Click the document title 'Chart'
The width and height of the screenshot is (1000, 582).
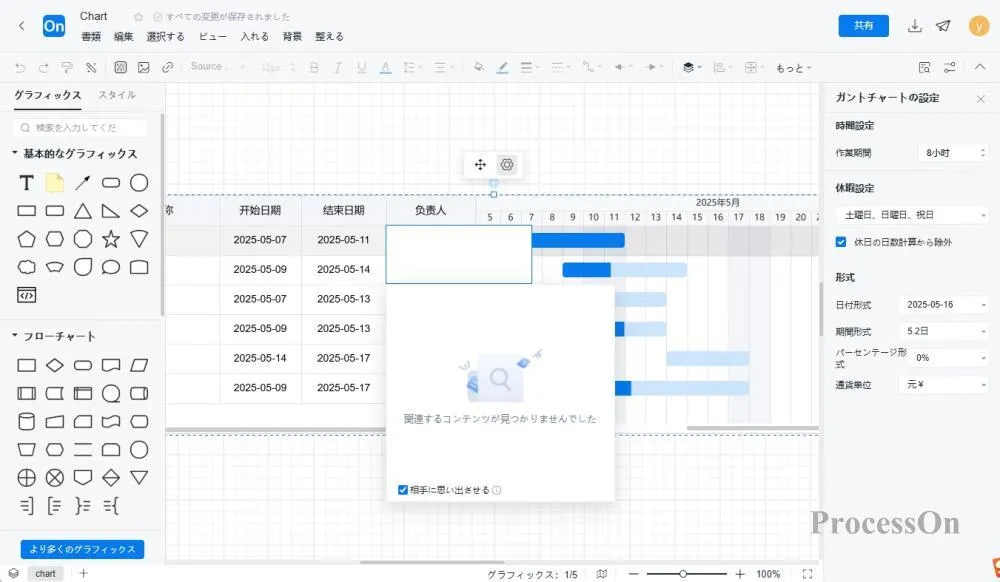93,16
